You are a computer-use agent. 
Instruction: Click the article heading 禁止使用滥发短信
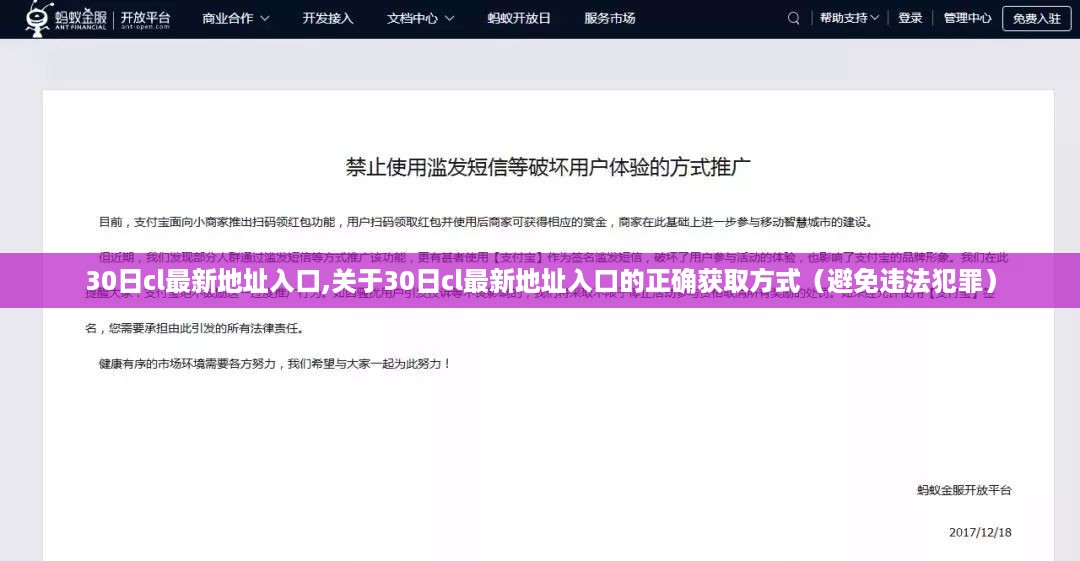pos(548,167)
